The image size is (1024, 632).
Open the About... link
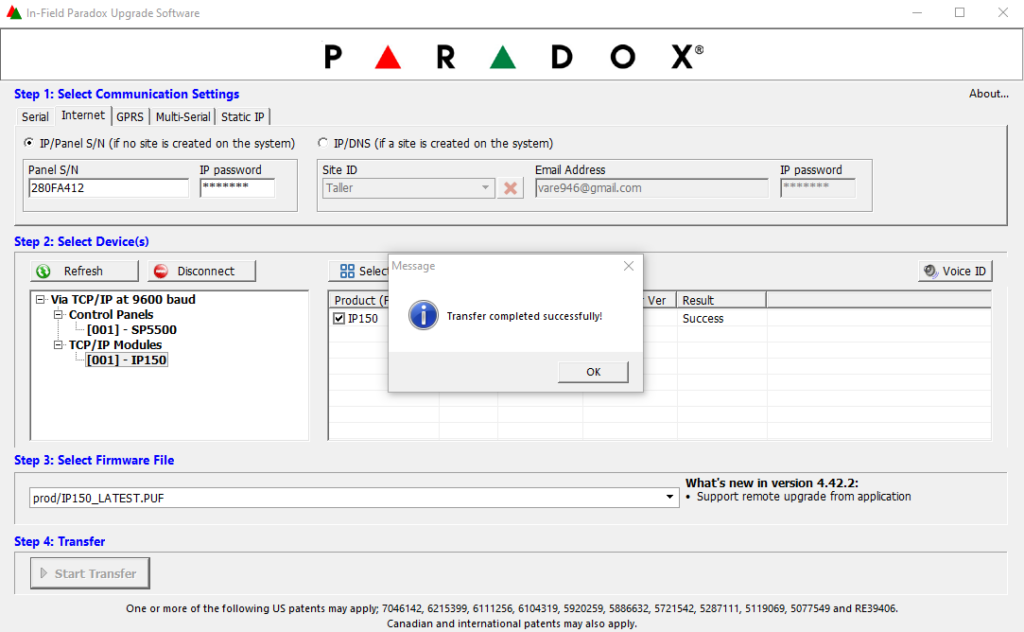[989, 94]
